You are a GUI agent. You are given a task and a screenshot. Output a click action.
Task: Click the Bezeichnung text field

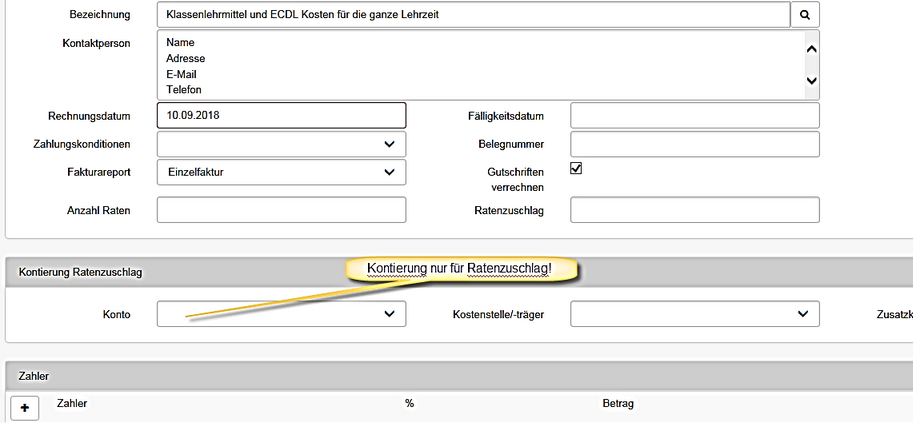(x=473, y=15)
